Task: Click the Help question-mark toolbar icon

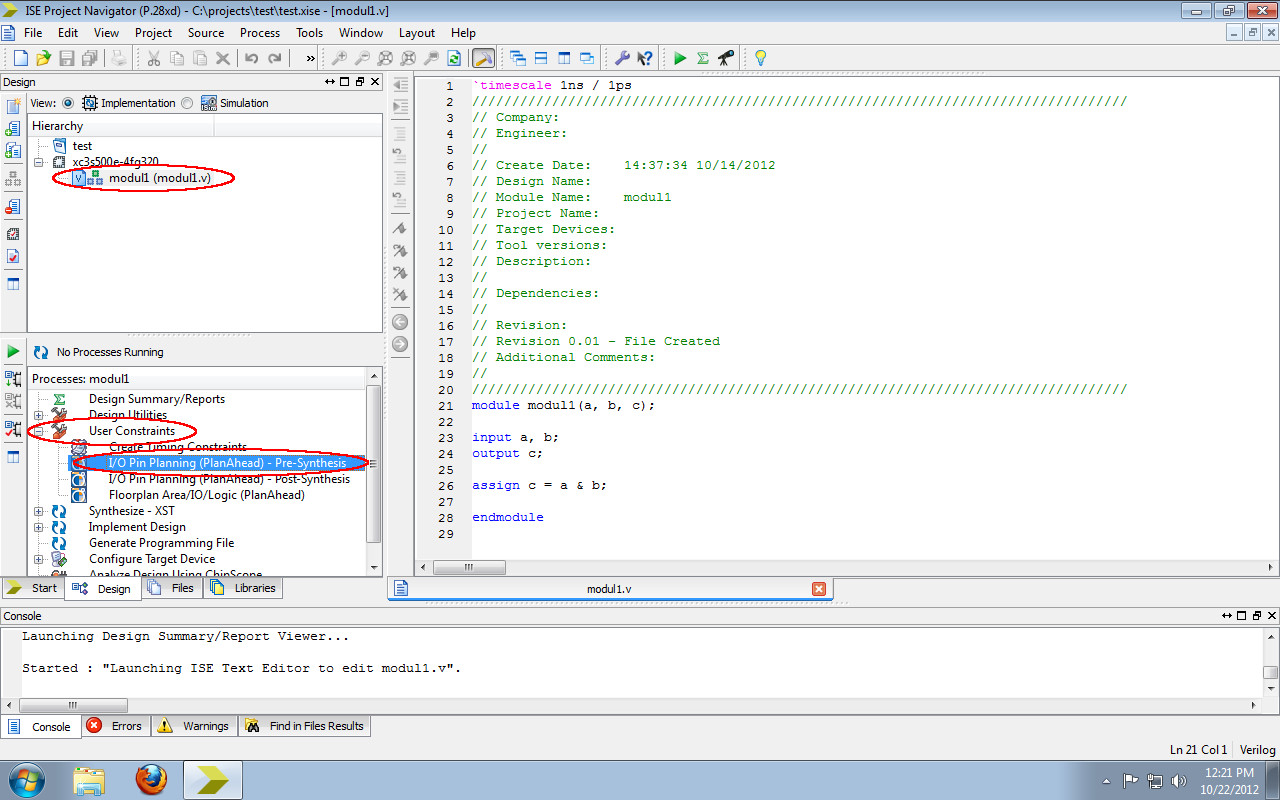Action: pos(647,57)
